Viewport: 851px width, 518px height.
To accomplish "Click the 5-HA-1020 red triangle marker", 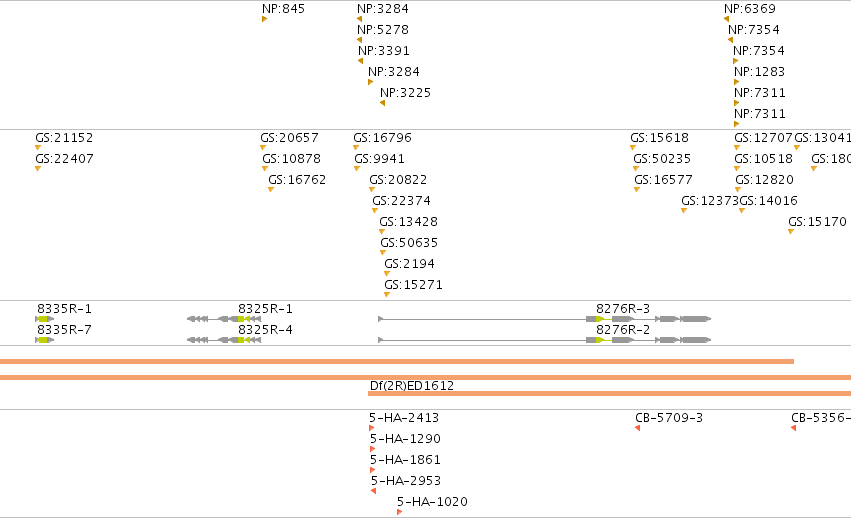I will pos(399,512).
